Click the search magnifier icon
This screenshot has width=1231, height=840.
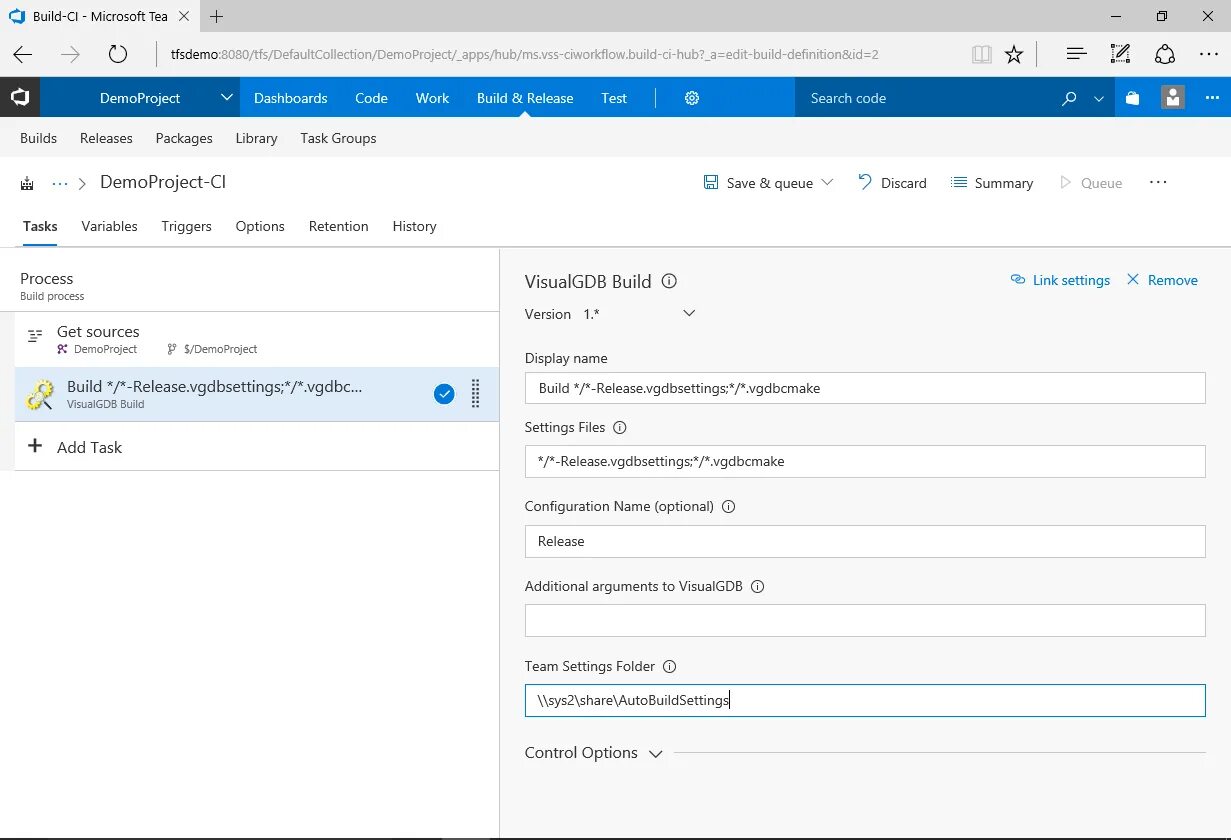[x=1069, y=98]
